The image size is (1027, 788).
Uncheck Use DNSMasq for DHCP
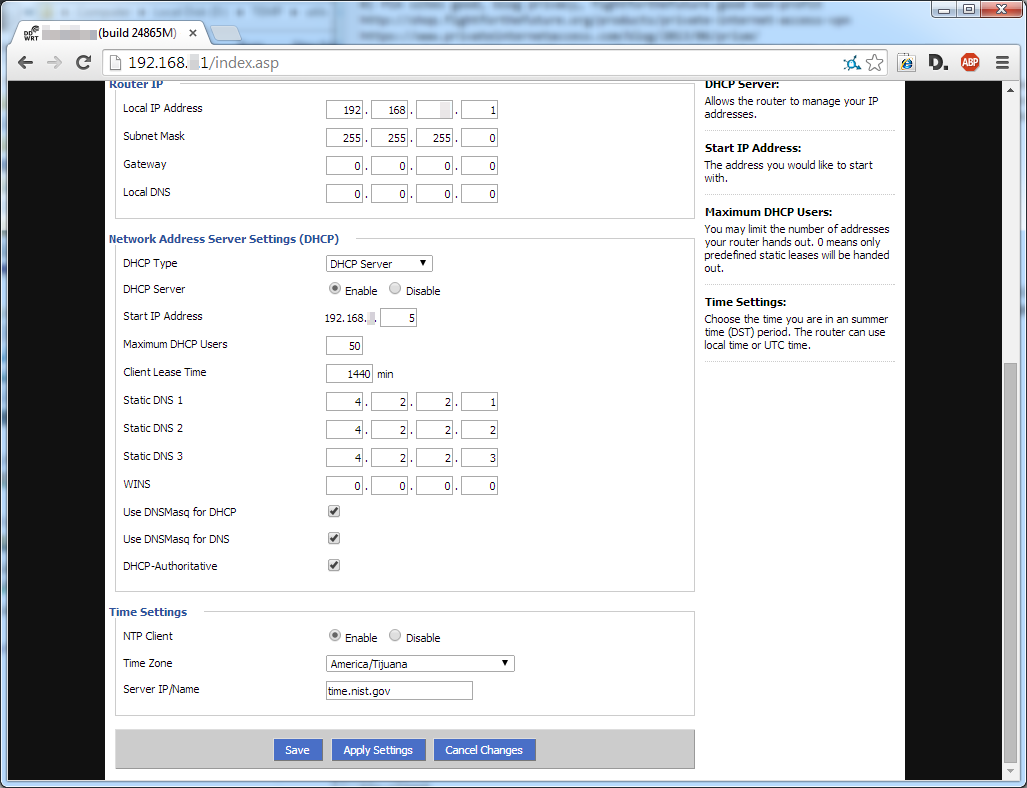333,510
